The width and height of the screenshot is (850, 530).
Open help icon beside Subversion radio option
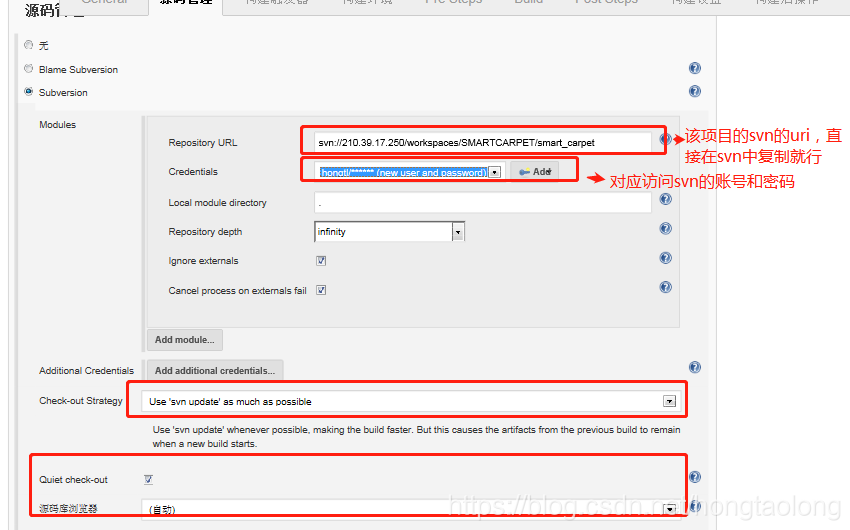pyautogui.click(x=694, y=91)
